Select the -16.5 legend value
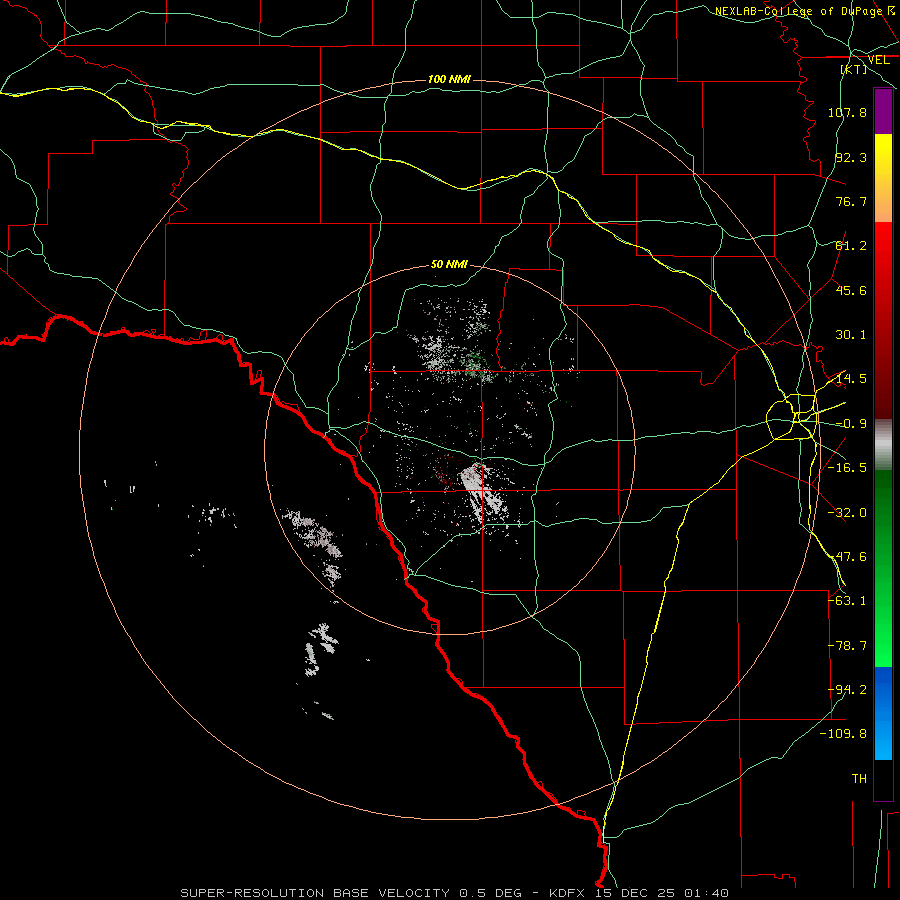The width and height of the screenshot is (900, 900). [847, 468]
